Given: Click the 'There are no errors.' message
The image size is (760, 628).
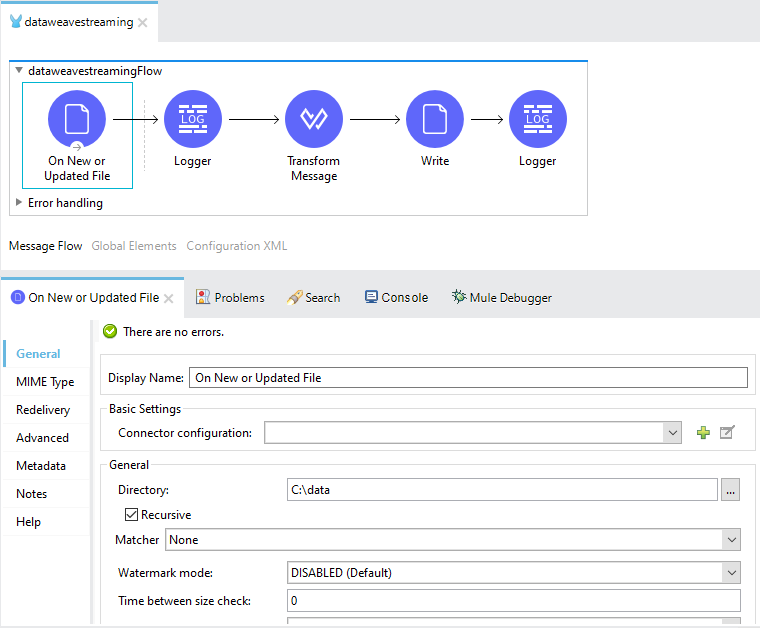Looking at the screenshot, I should point(174,332).
